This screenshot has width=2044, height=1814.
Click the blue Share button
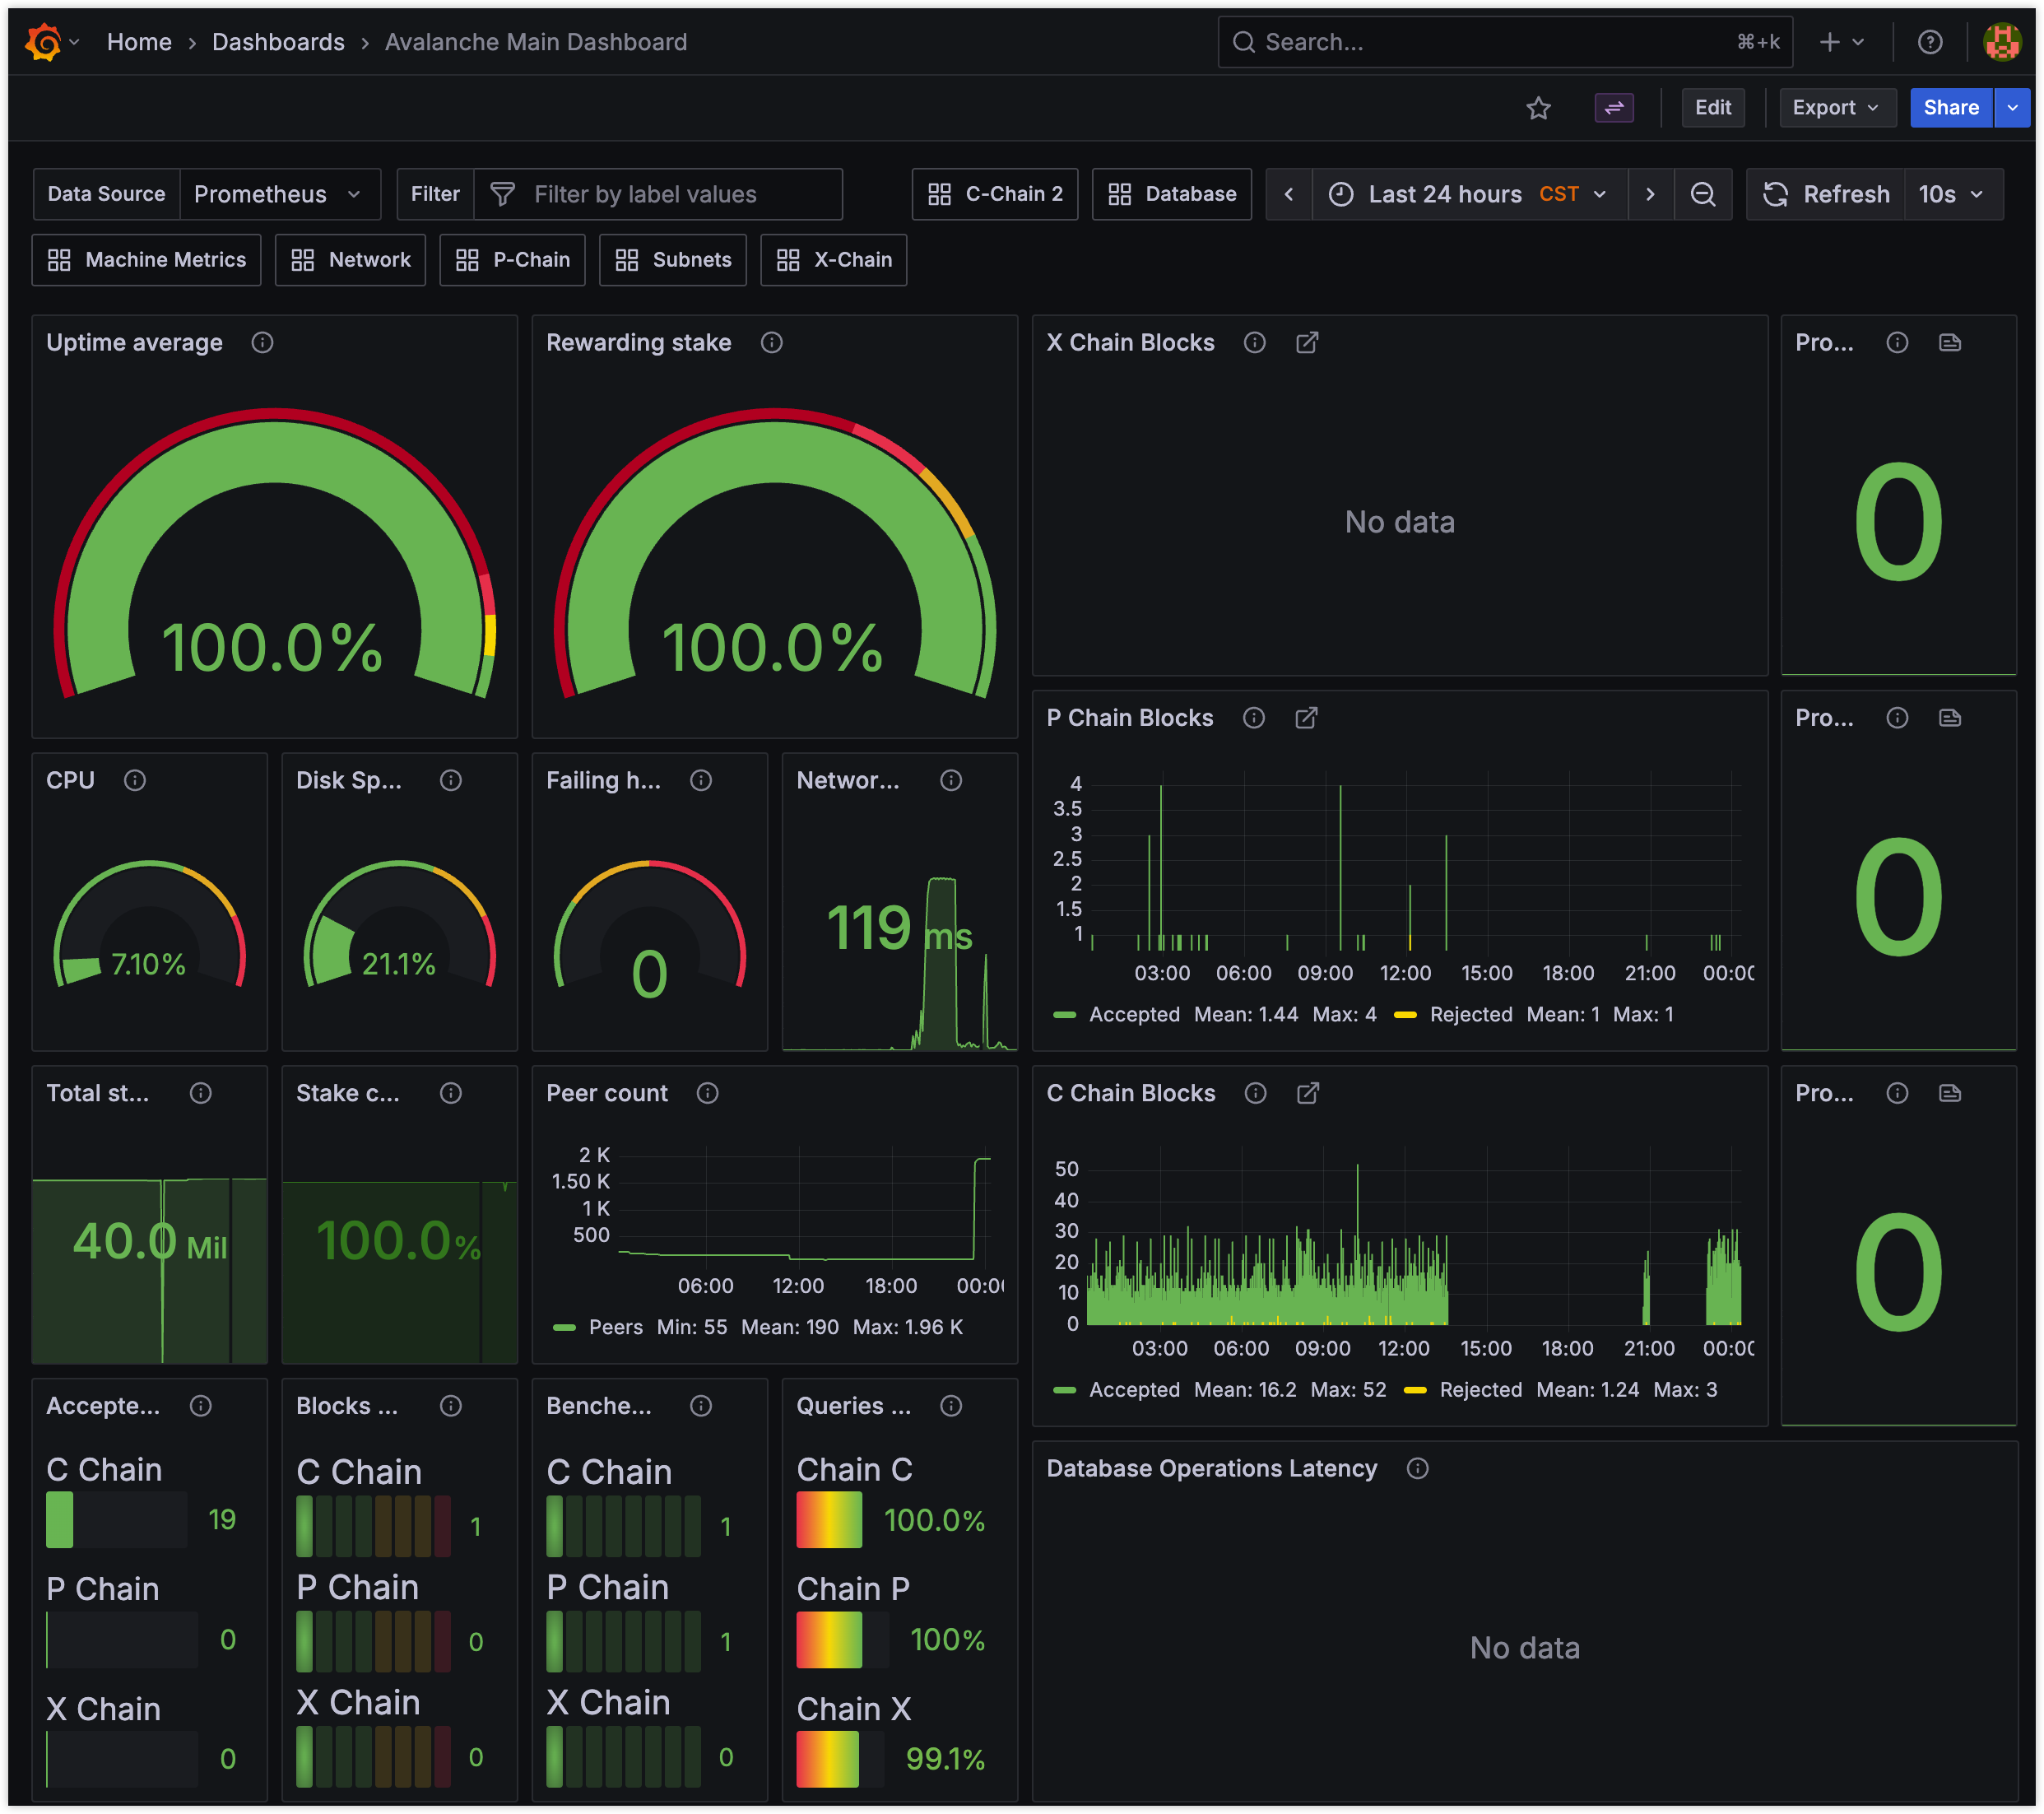click(x=1950, y=108)
